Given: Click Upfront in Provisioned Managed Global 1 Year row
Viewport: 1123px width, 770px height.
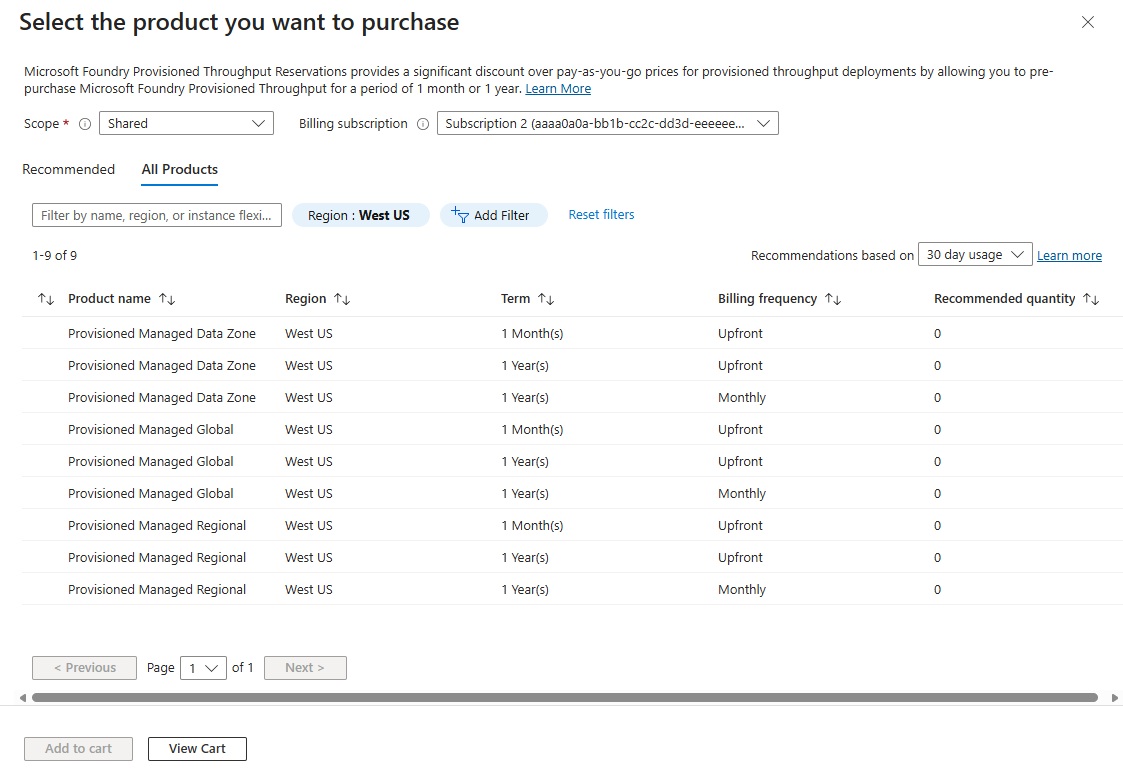Looking at the screenshot, I should [740, 461].
